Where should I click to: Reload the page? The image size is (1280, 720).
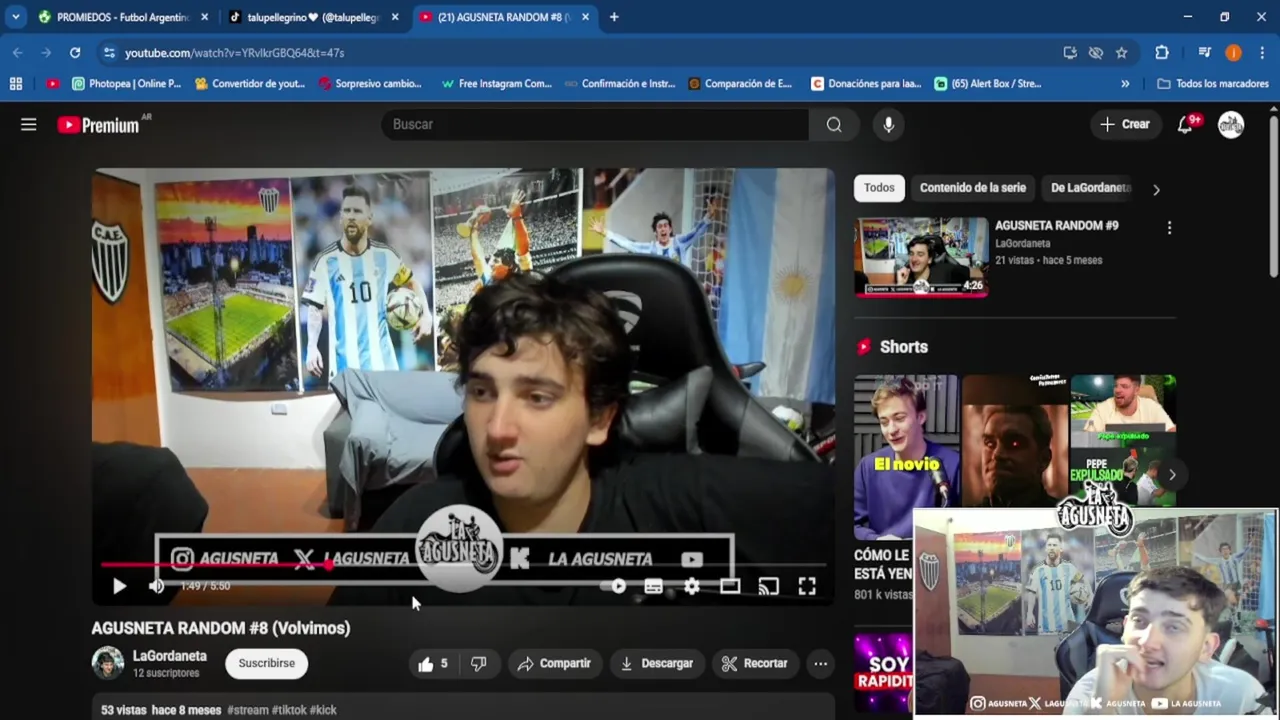click(75, 53)
